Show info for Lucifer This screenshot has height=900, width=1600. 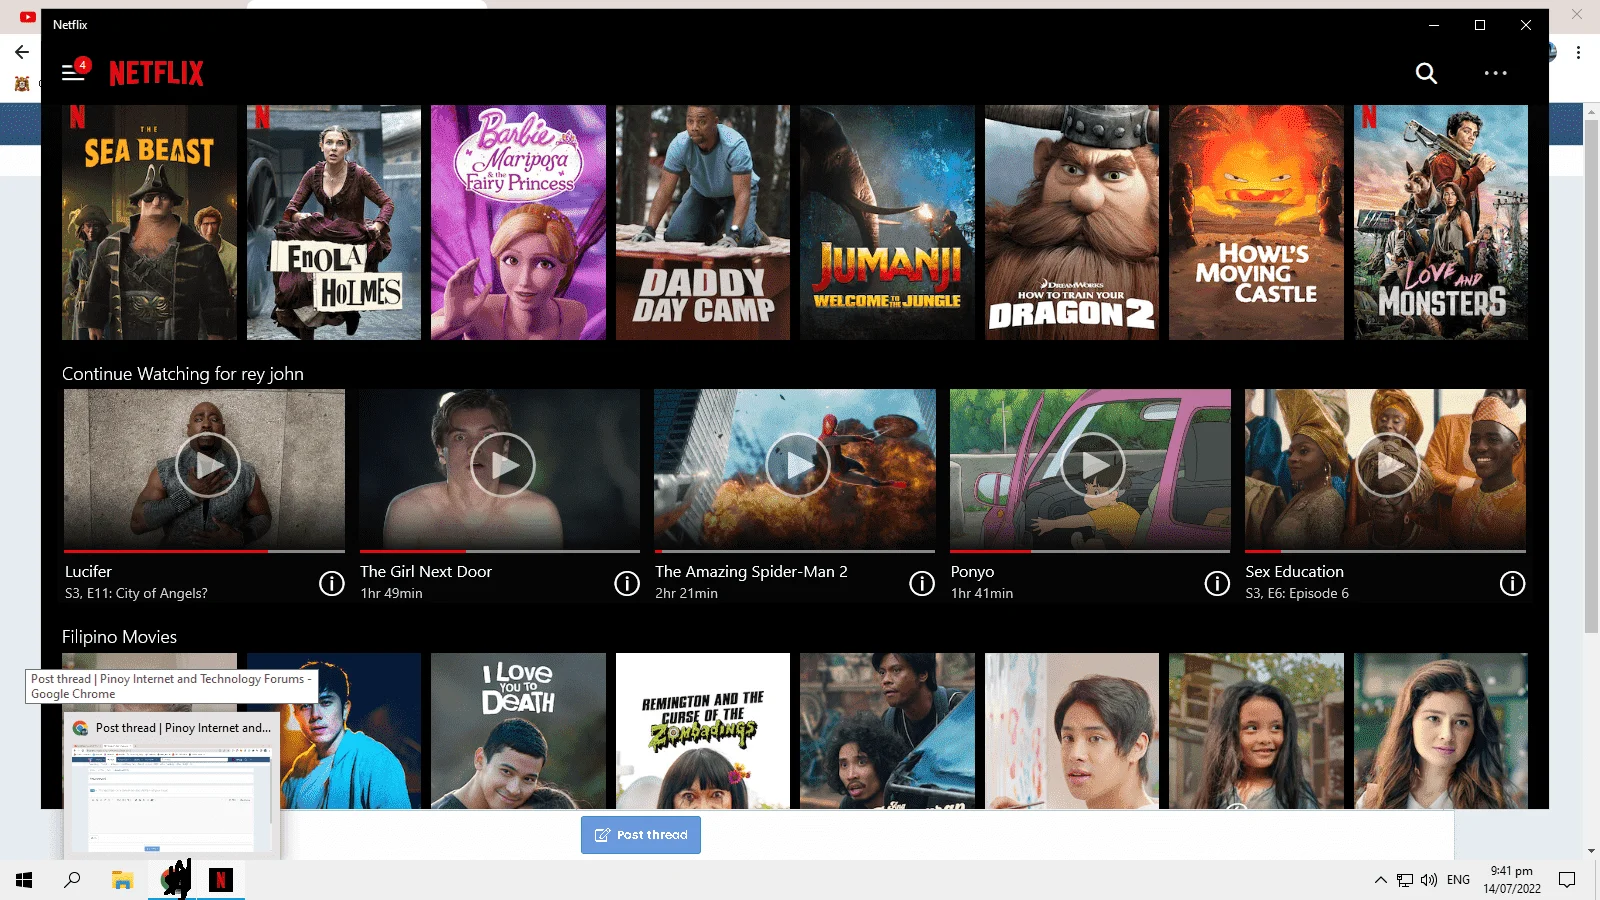[x=331, y=583]
